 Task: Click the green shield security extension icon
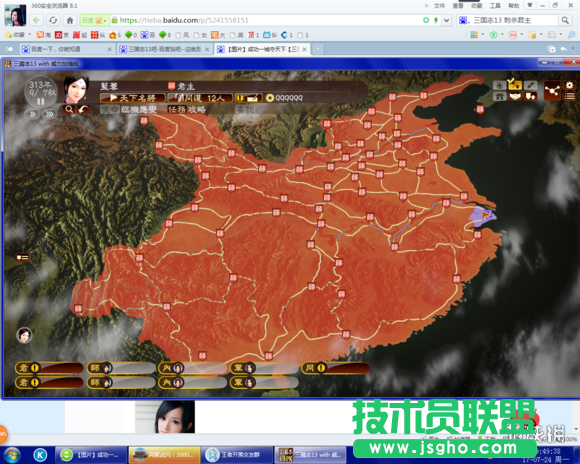coord(493,35)
